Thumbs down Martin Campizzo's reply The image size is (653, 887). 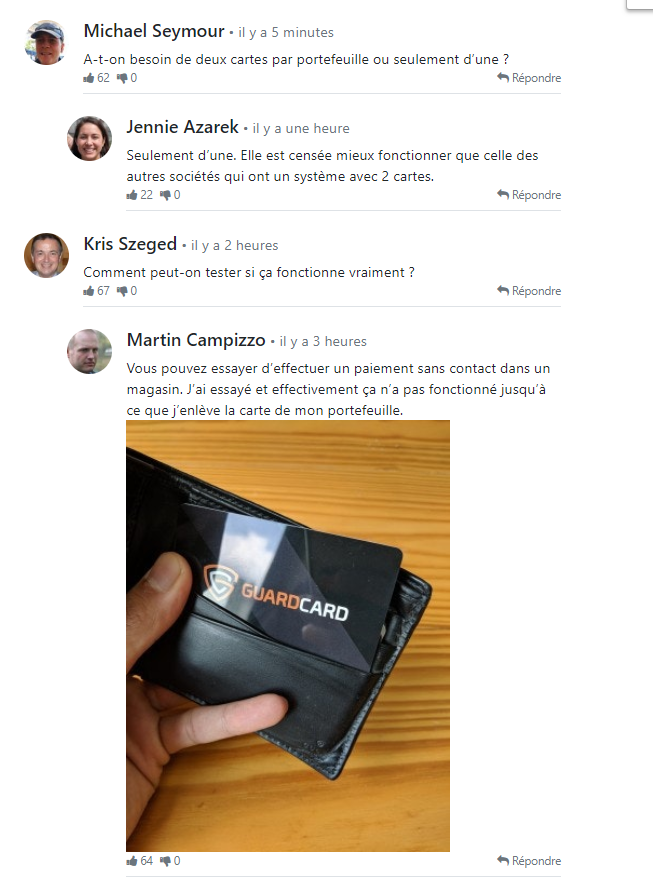click(x=165, y=861)
